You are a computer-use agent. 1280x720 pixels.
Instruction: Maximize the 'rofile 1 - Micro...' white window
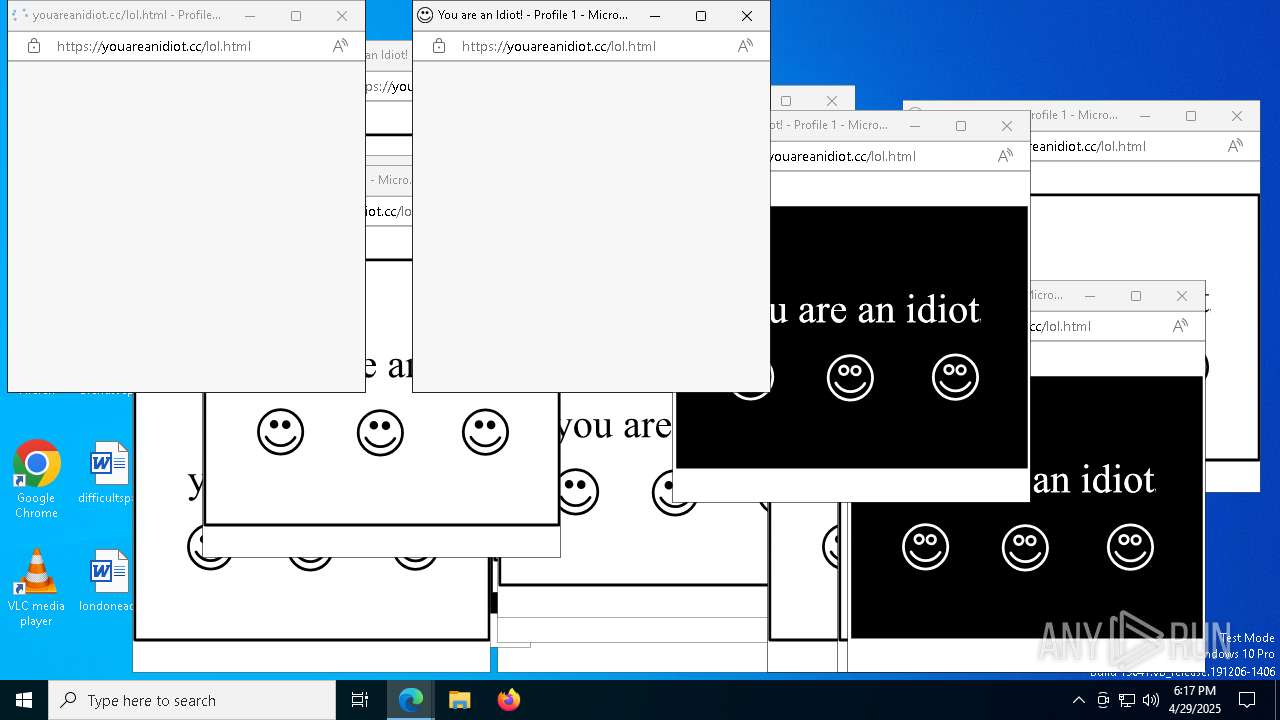1191,116
